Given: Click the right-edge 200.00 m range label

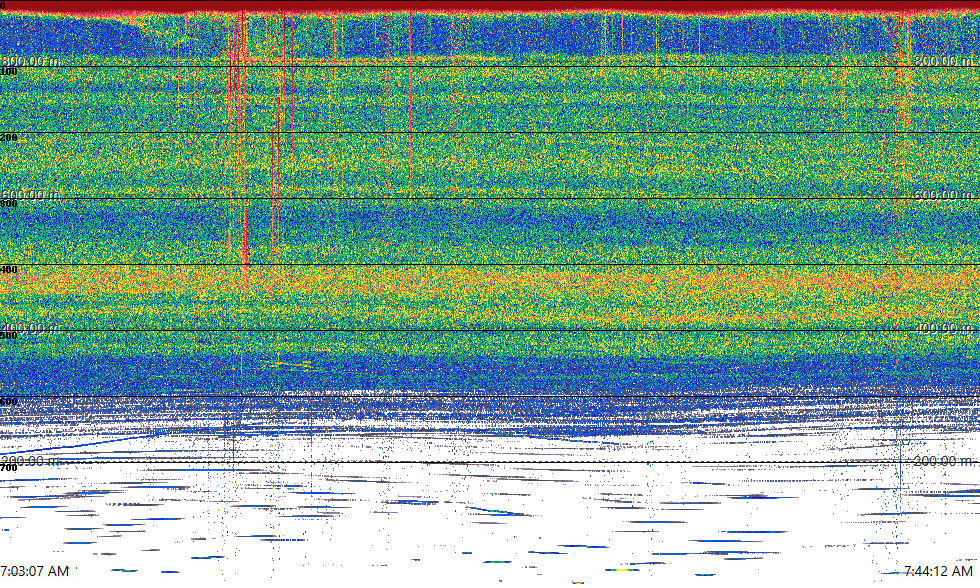Looking at the screenshot, I should [x=943, y=461].
